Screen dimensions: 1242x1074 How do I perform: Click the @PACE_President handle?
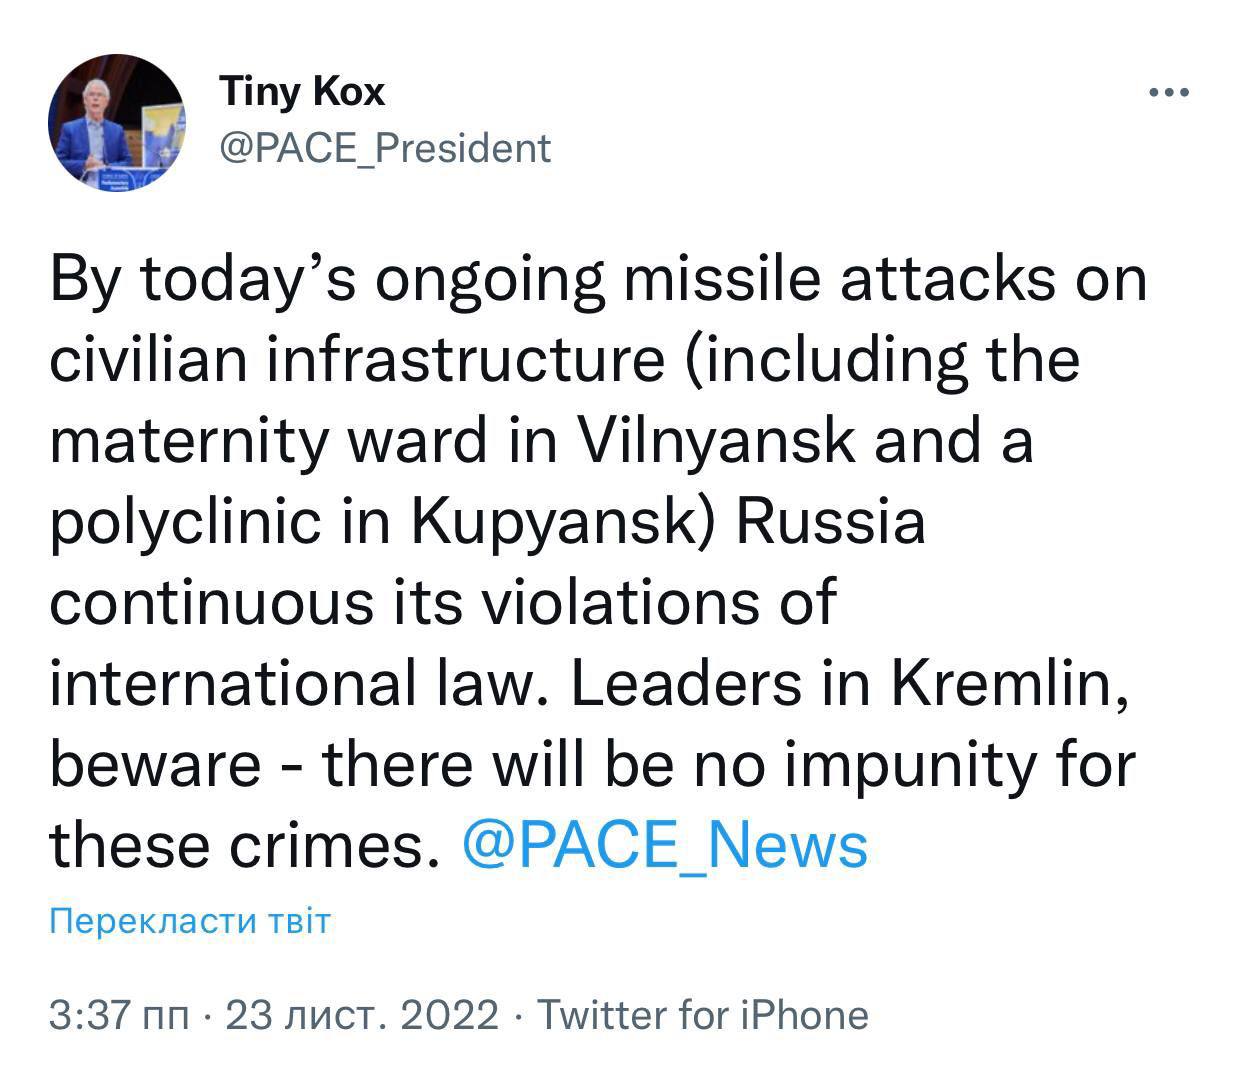coord(384,148)
